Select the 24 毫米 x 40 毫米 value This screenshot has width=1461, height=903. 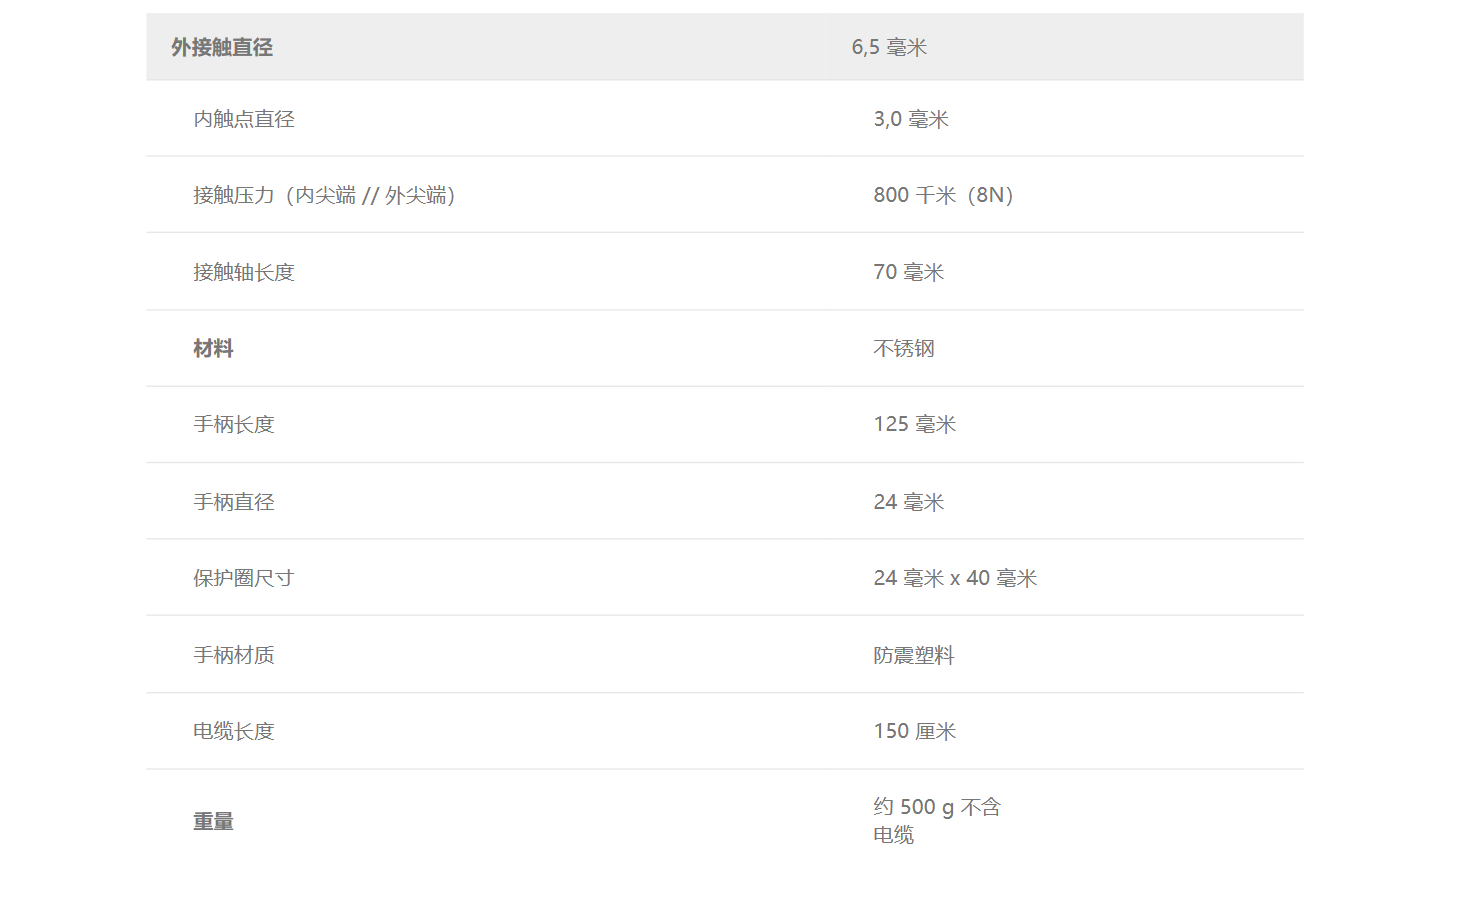pyautogui.click(x=956, y=578)
